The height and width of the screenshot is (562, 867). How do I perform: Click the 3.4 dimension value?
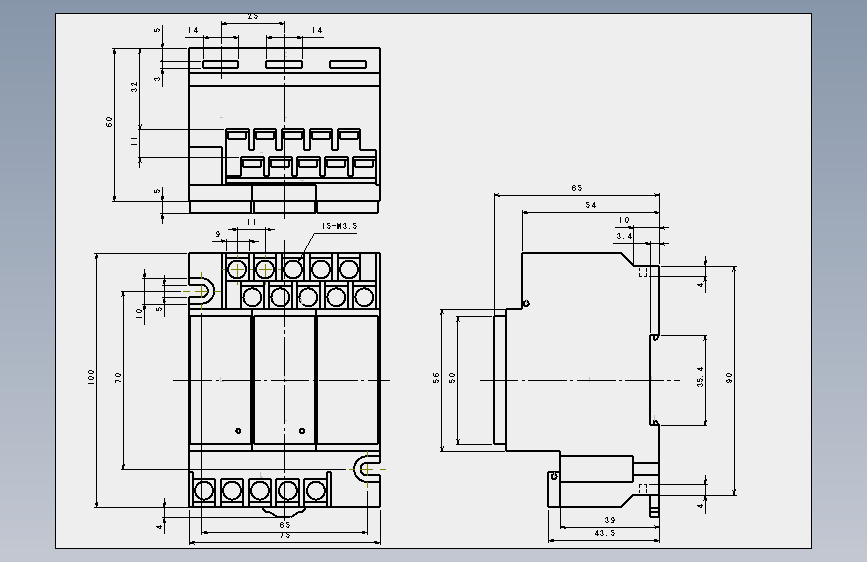[x=624, y=236]
